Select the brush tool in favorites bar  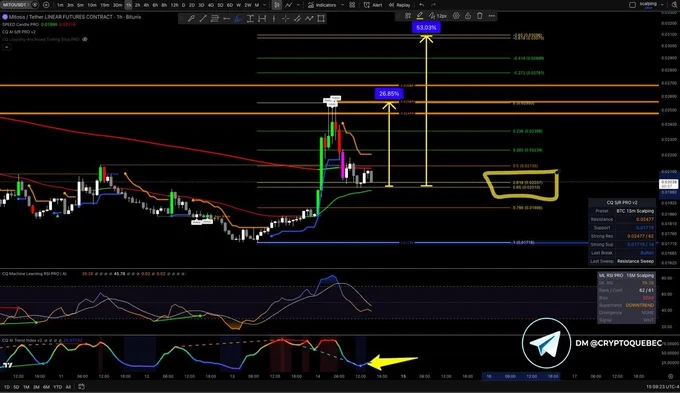[191, 19]
